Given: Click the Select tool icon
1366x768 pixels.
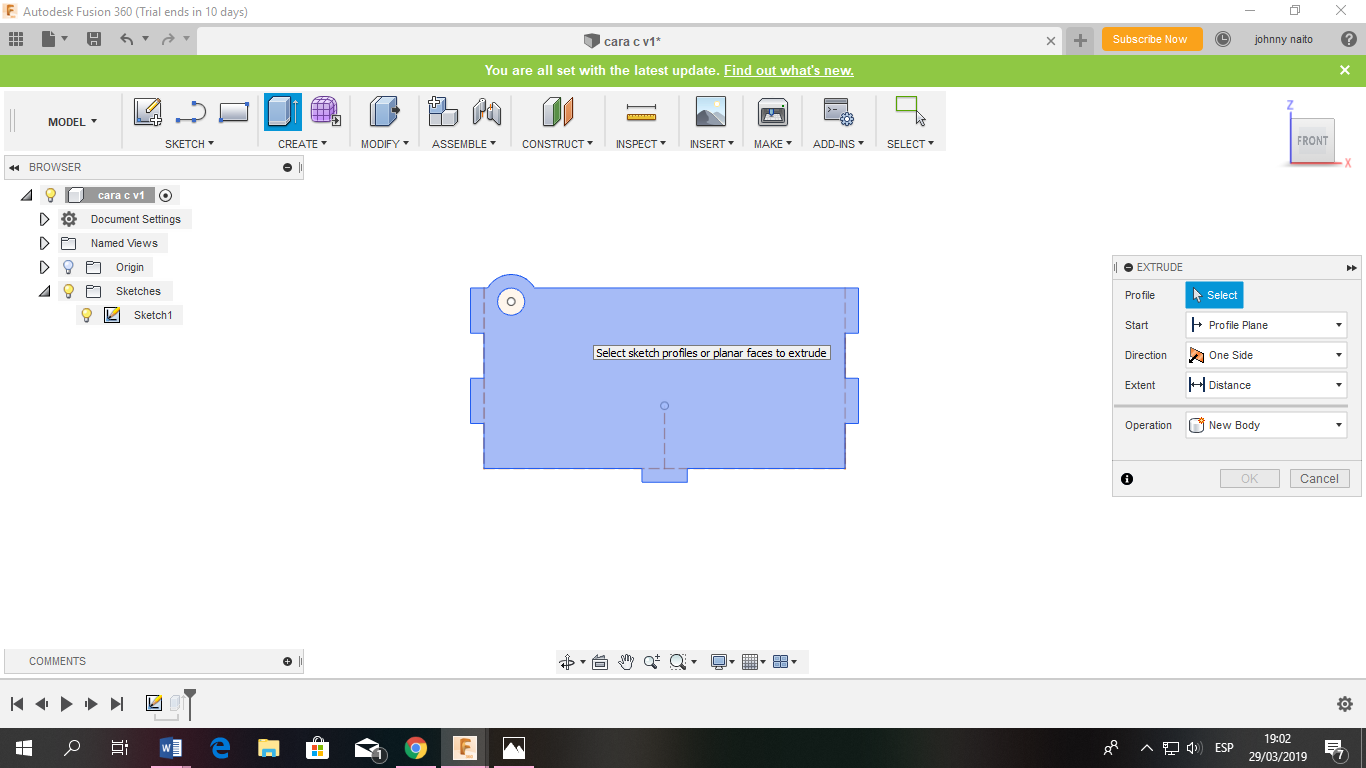Looking at the screenshot, I should (911, 111).
